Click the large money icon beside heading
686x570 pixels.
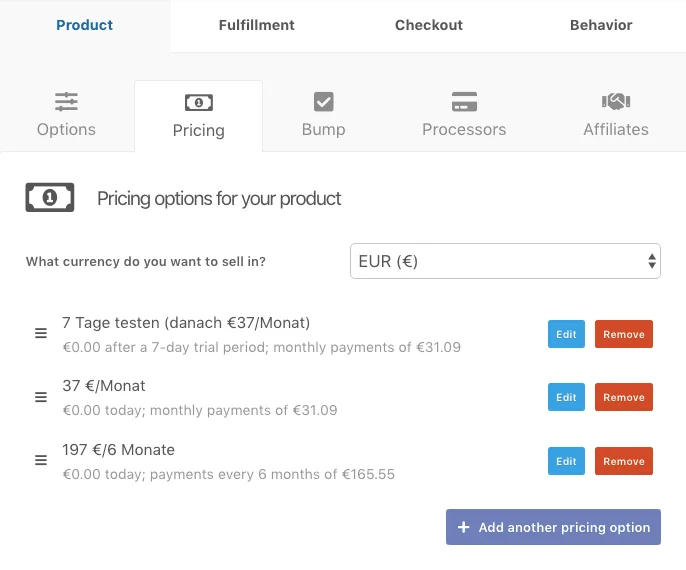point(50,197)
